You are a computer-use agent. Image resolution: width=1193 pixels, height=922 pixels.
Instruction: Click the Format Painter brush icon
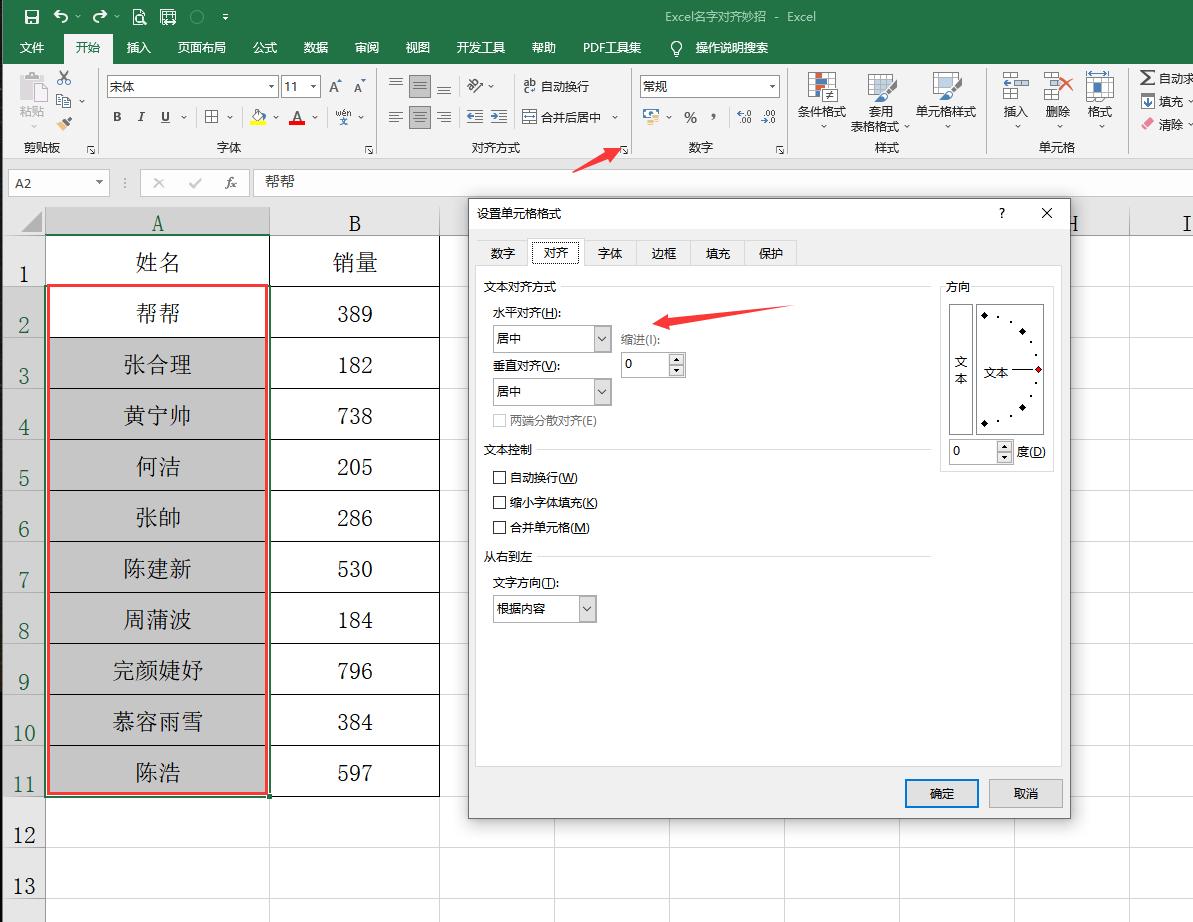(x=64, y=122)
